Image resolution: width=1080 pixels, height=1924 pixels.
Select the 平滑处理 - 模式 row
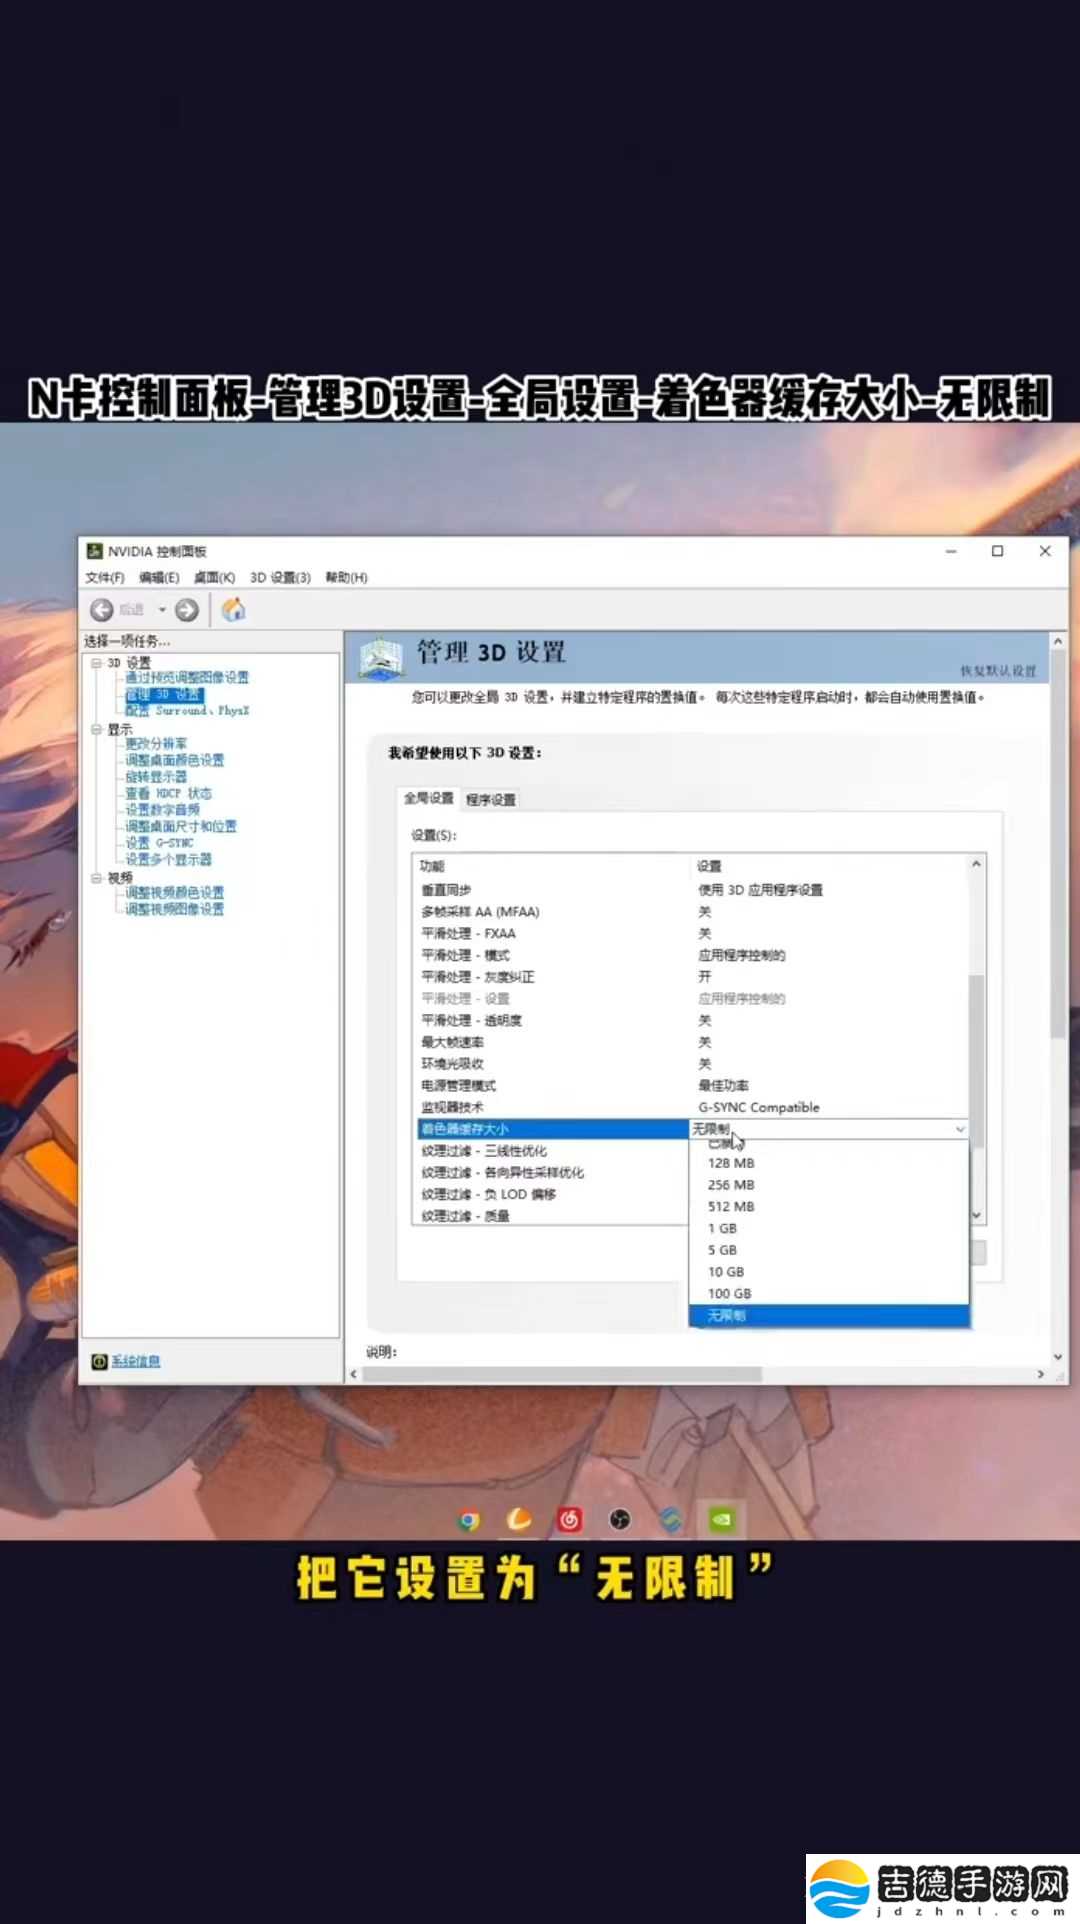(x=690, y=956)
